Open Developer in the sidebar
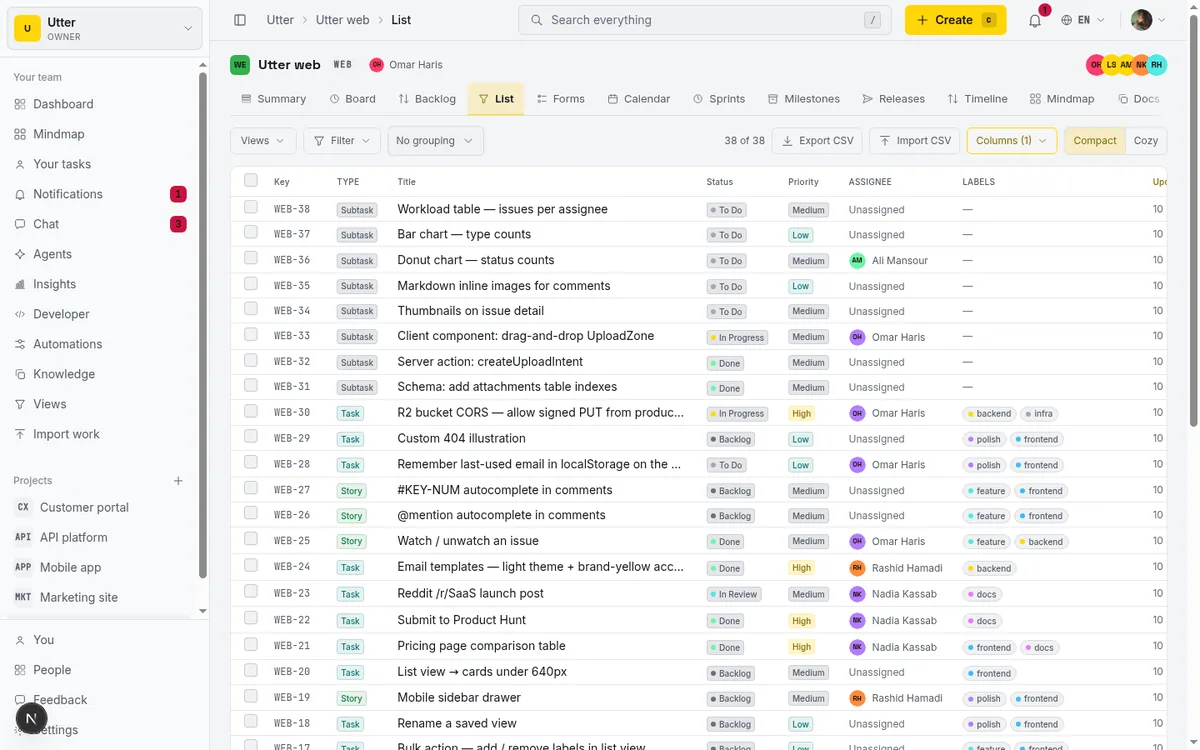1200x750 pixels. (104, 314)
